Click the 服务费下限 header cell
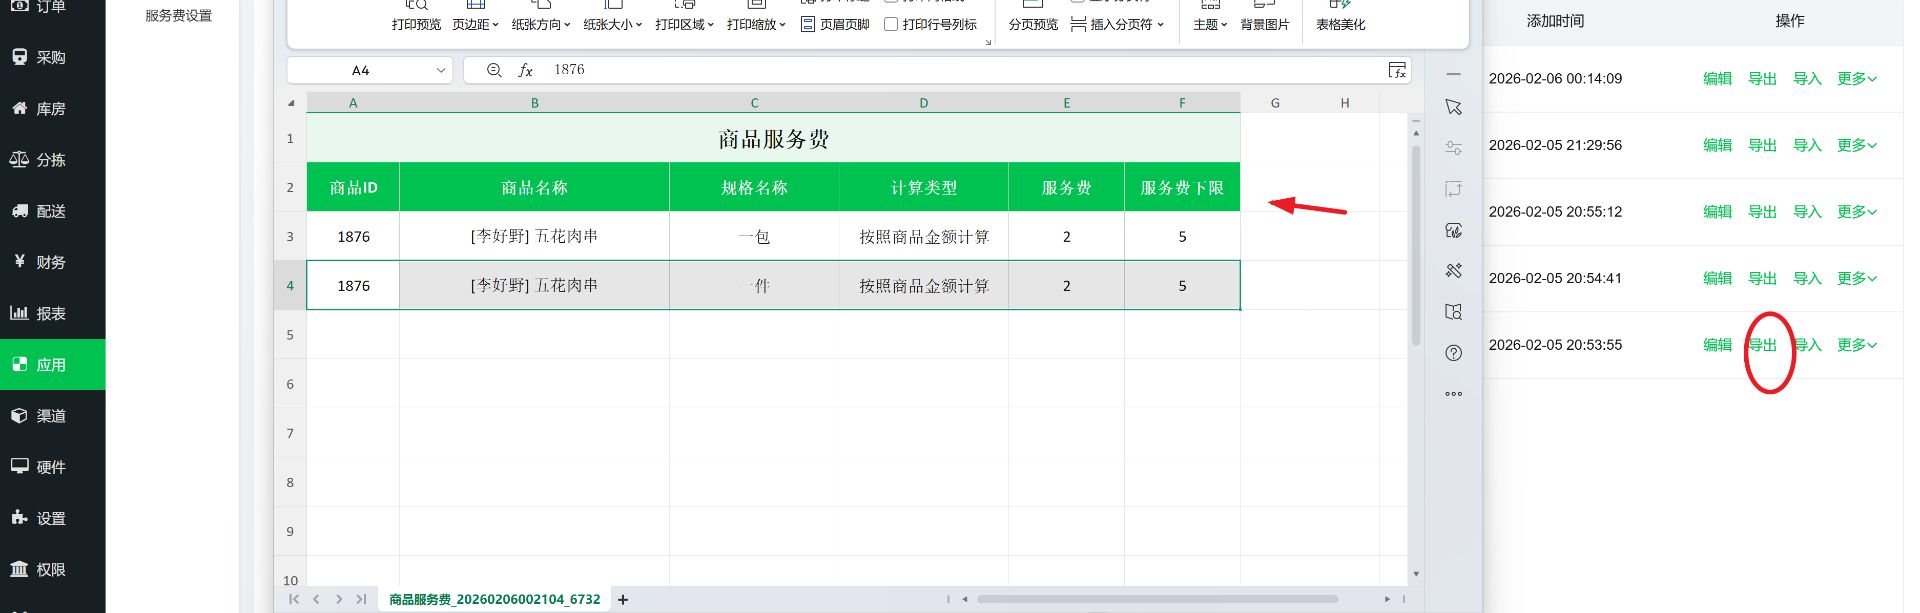This screenshot has height=613, width=1920. [1182, 187]
